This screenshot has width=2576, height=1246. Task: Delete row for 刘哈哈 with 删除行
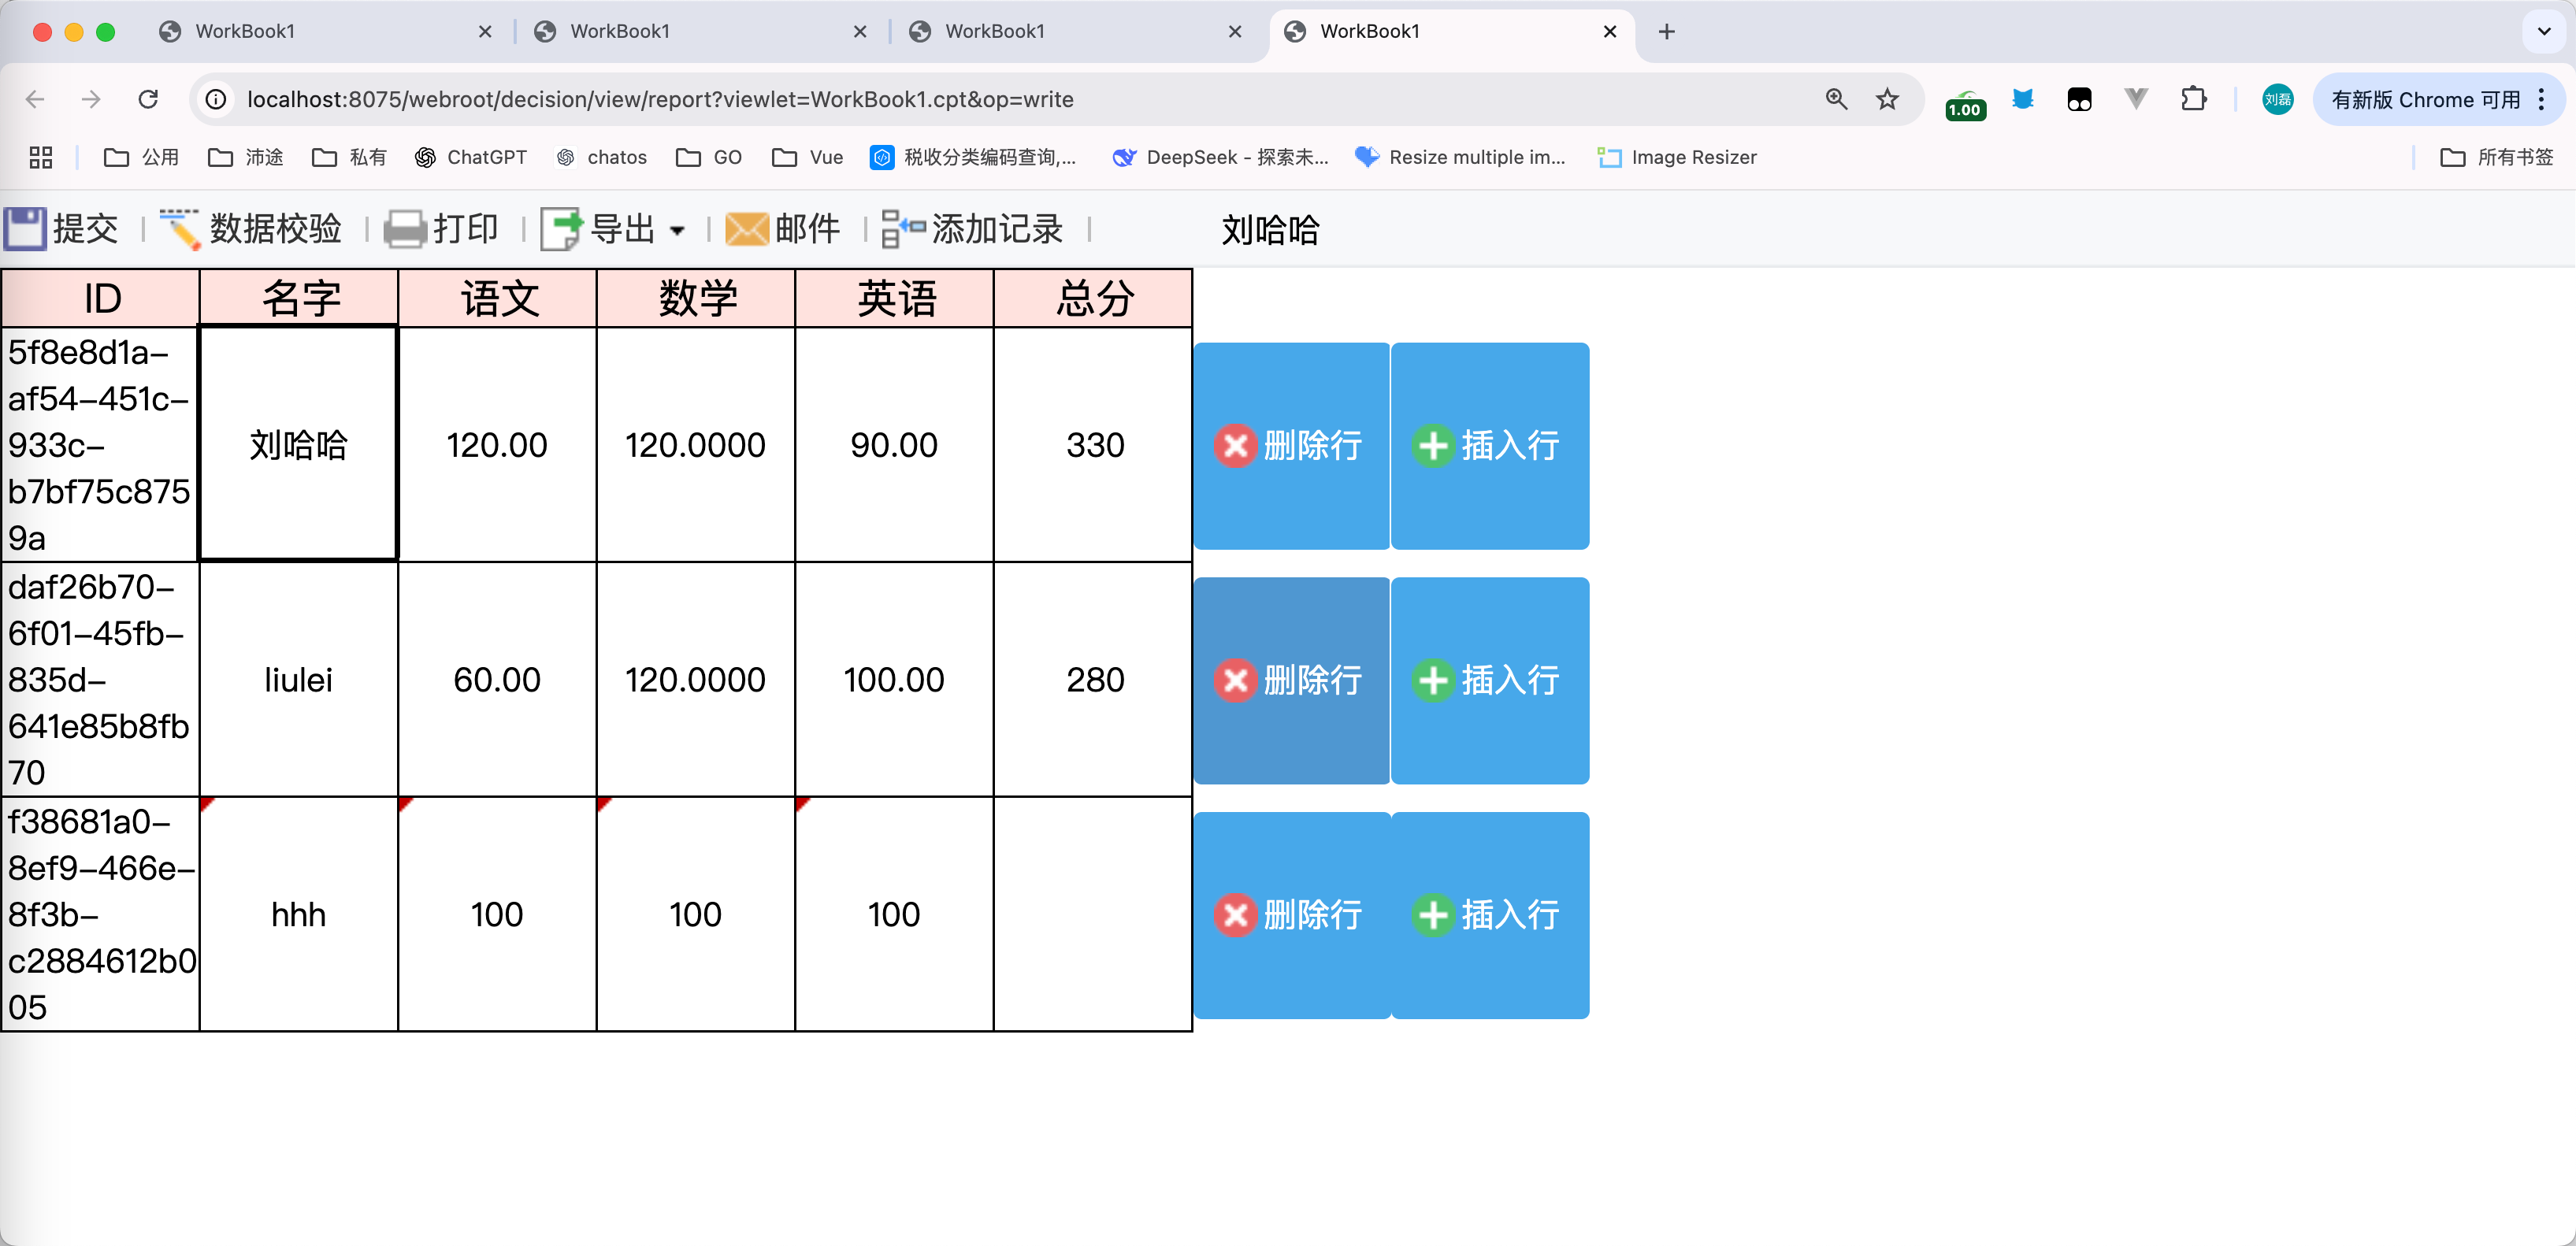pos(1291,446)
